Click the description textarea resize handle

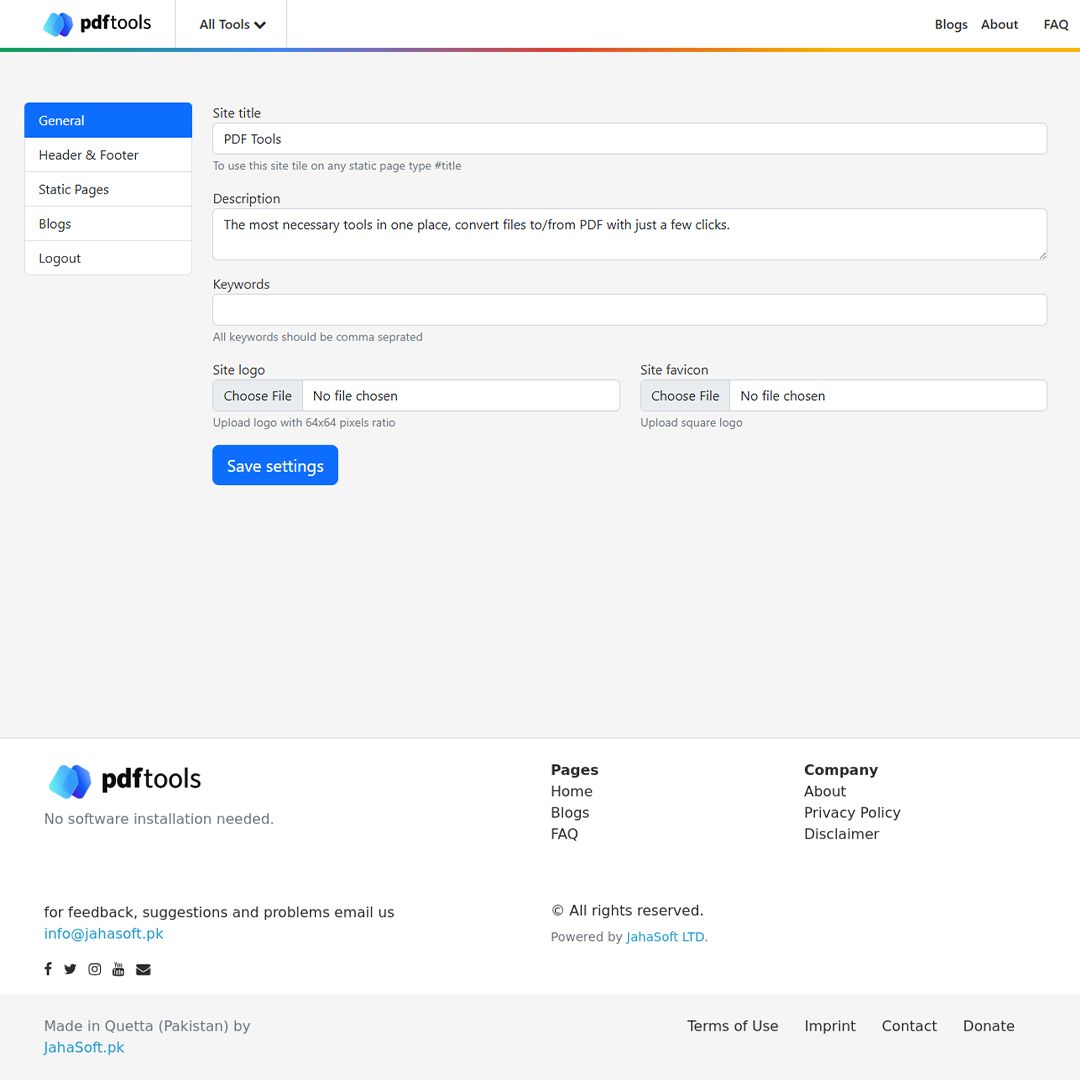click(1042, 255)
